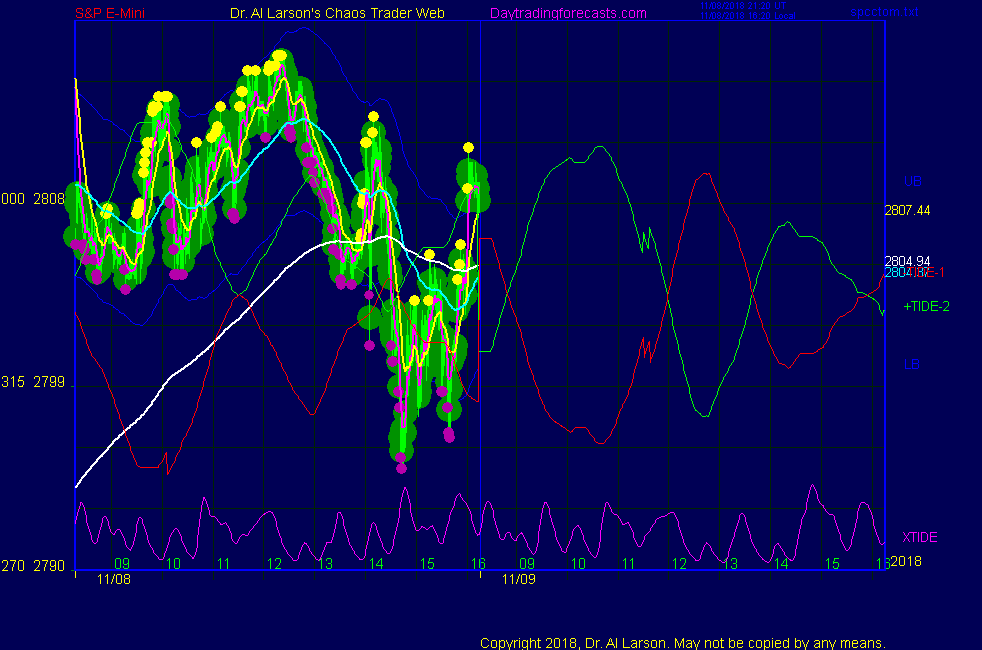Click the 11/09 date marker
The height and width of the screenshot is (650, 982).
tap(518, 578)
